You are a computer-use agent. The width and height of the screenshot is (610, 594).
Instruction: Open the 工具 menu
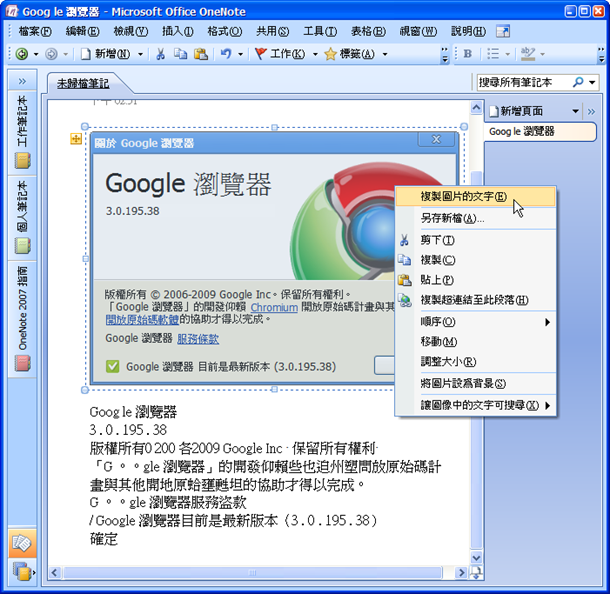point(320,31)
